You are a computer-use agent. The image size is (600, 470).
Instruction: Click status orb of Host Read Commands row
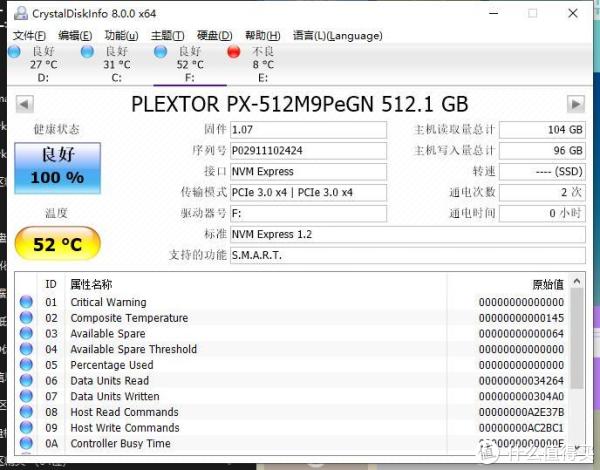(x=26, y=412)
